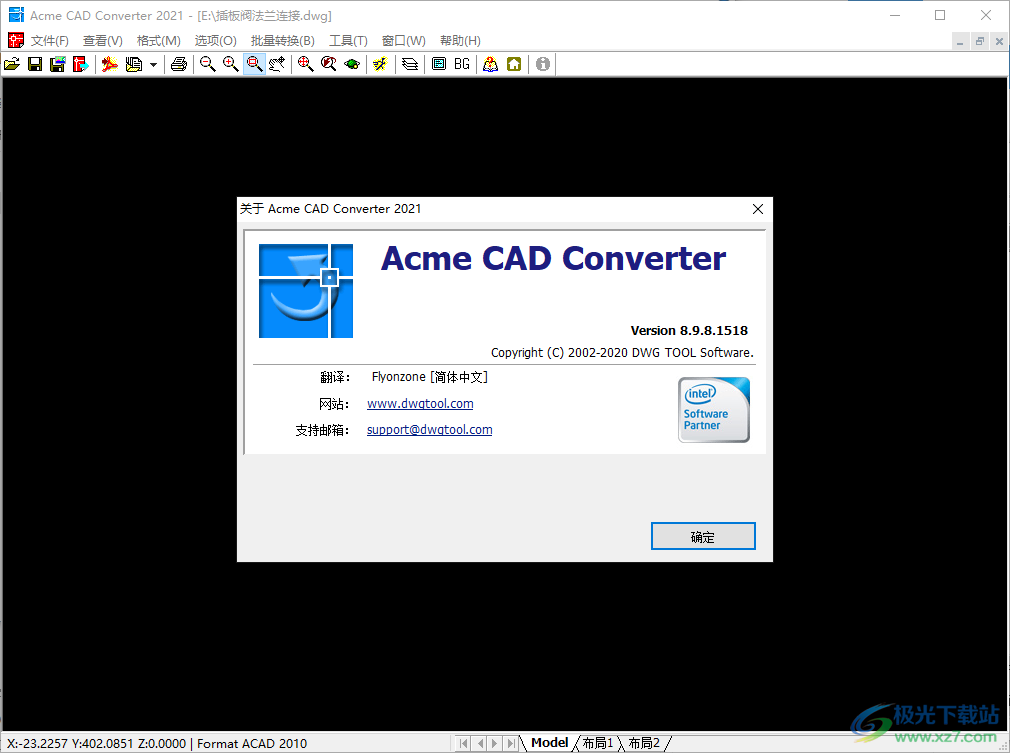Select the Zoom In magnifier

(231, 64)
